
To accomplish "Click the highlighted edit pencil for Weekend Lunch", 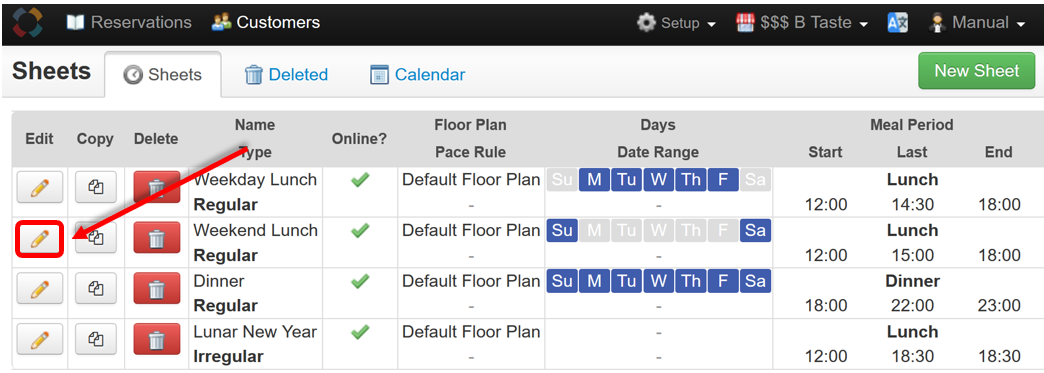I will click(39, 238).
